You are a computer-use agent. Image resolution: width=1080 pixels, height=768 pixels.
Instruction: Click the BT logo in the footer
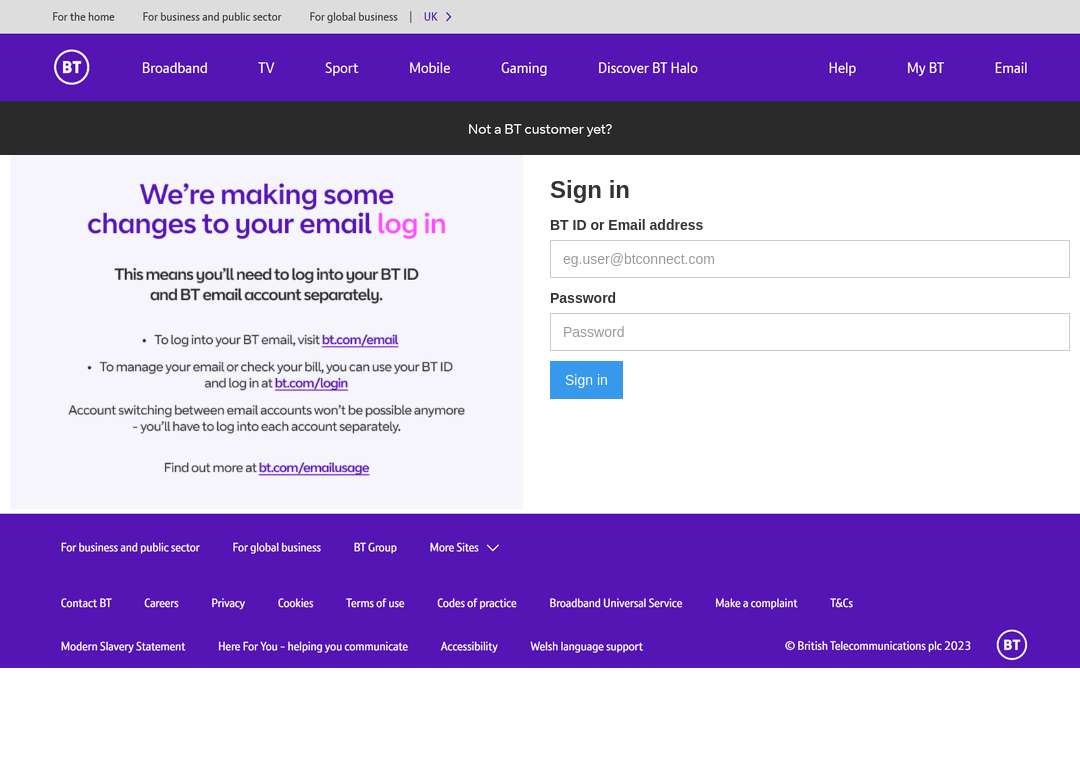[x=1011, y=645]
